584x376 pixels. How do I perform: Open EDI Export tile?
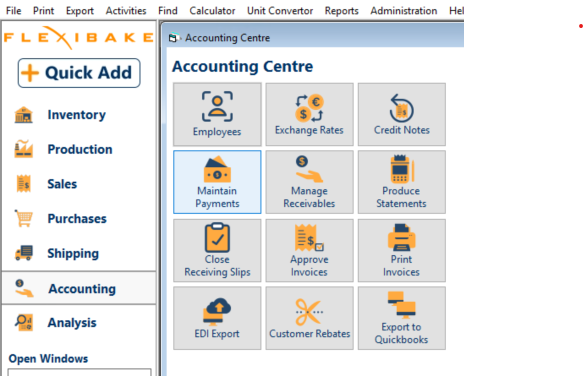click(217, 318)
